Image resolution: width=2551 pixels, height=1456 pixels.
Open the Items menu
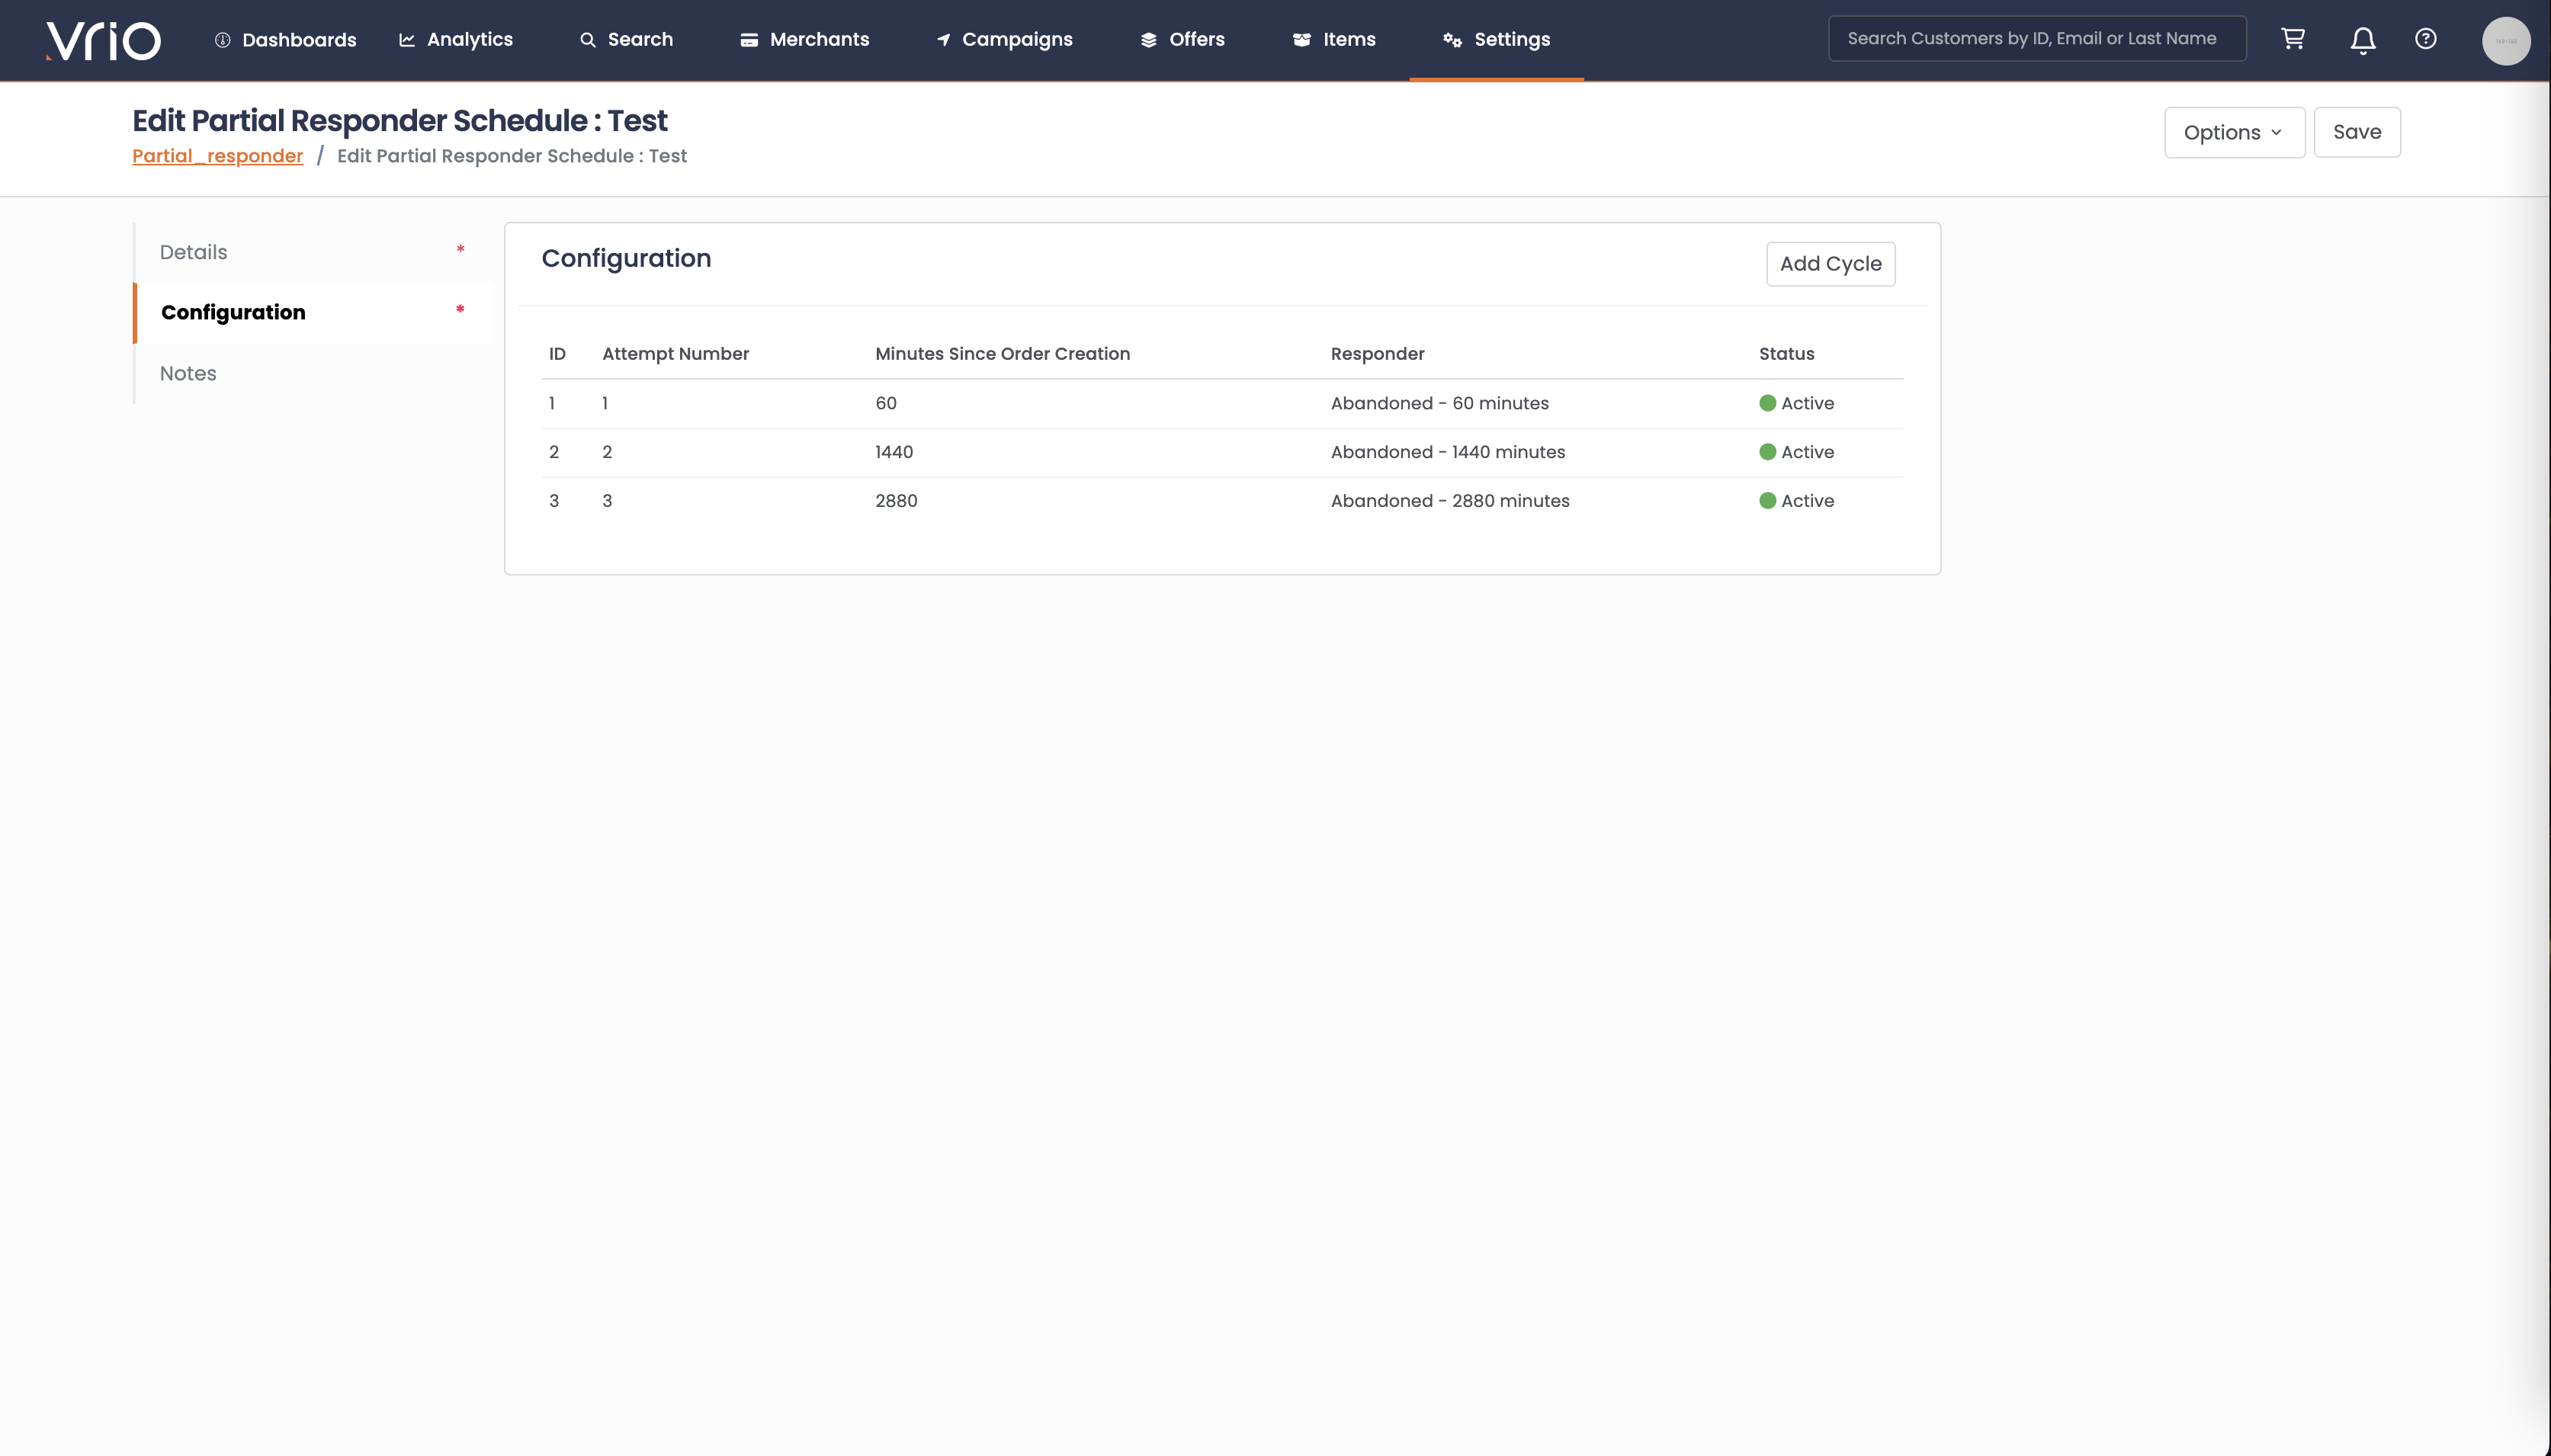[x=1334, y=40]
